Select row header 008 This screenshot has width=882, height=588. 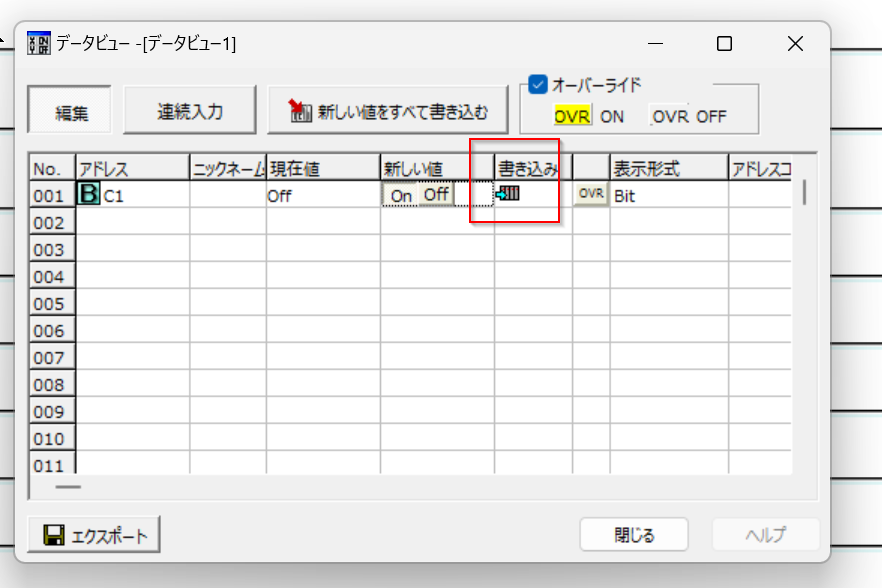[52, 384]
